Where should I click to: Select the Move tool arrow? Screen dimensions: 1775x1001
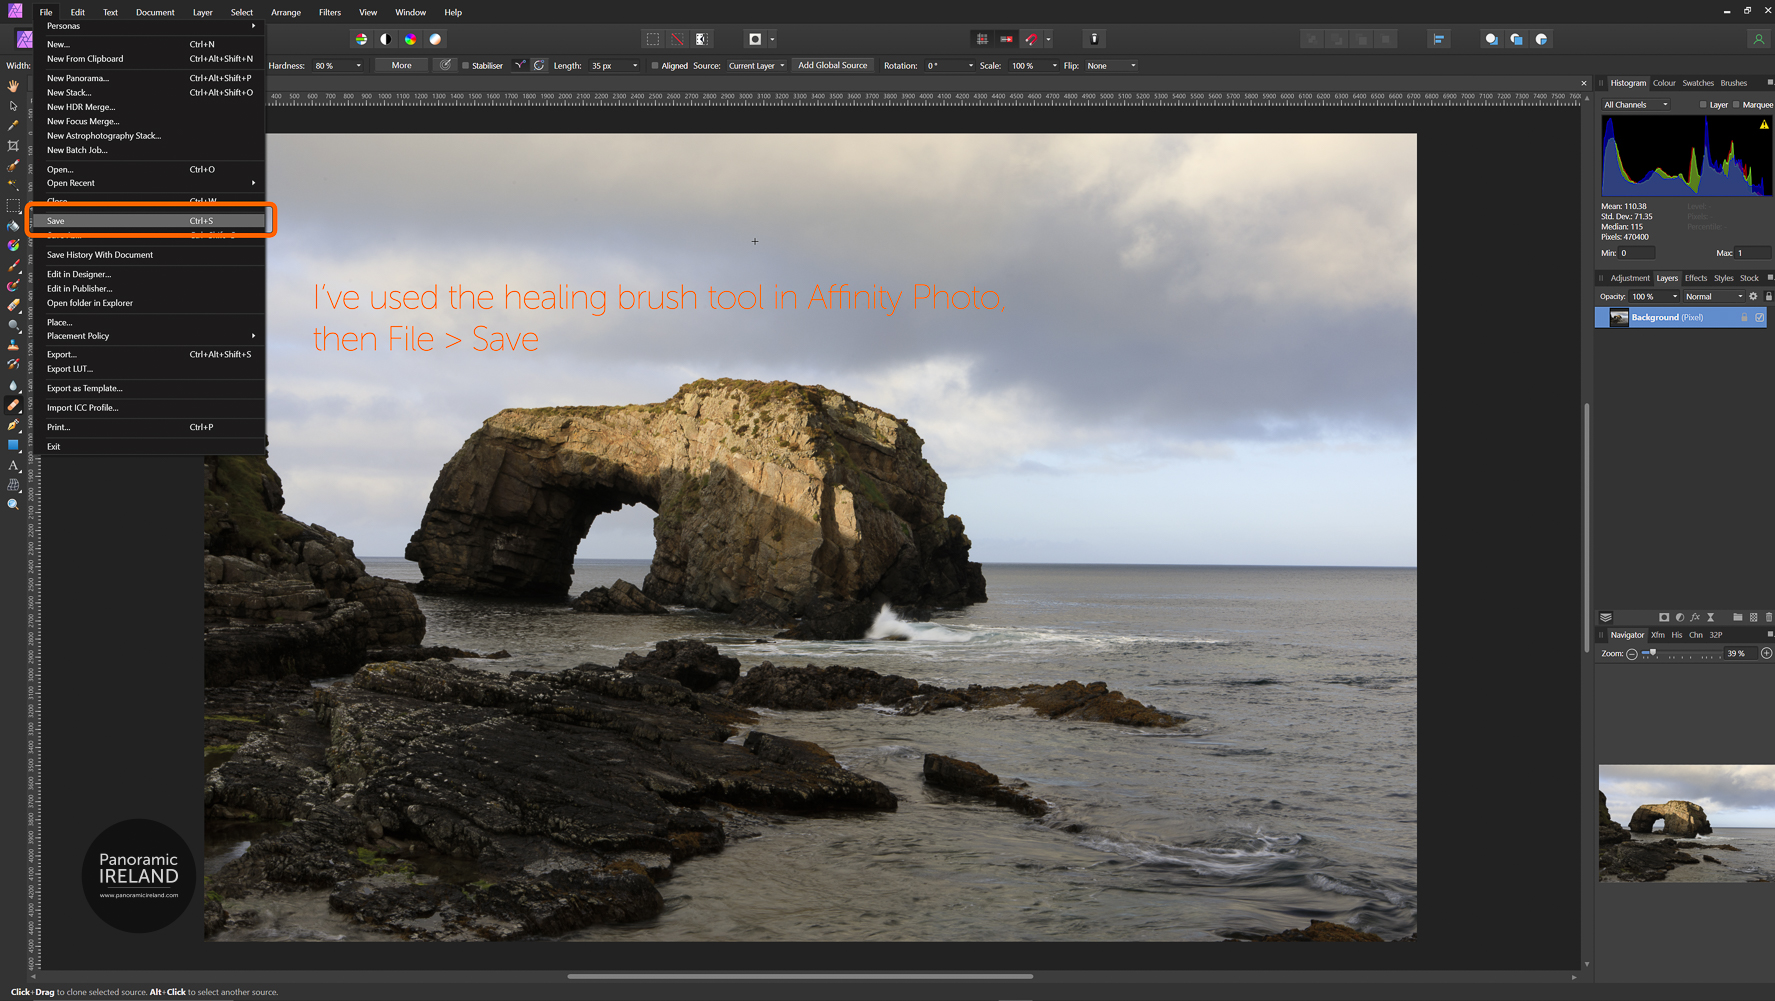[x=13, y=106]
